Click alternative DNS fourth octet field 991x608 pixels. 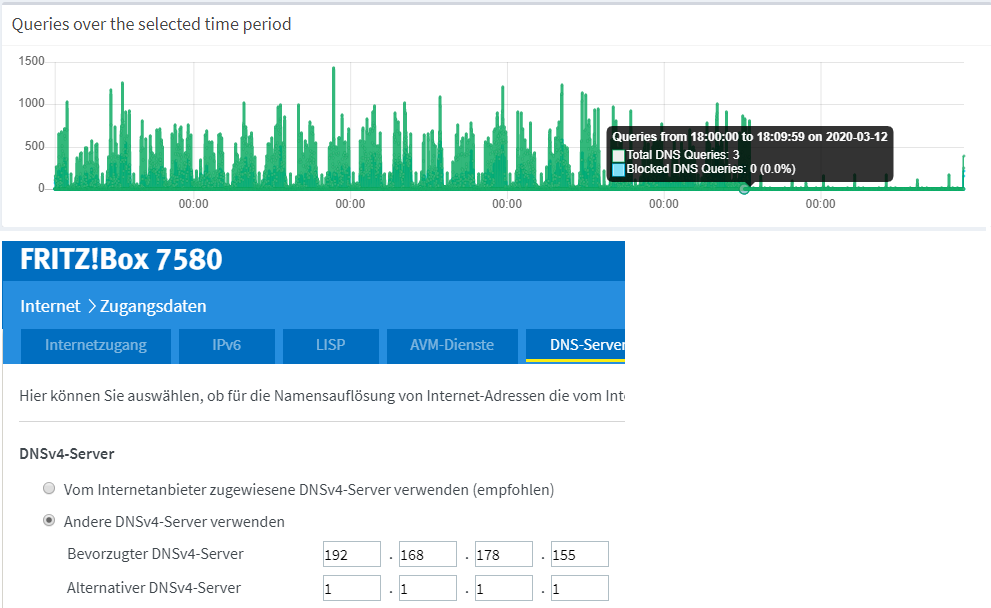click(580, 588)
